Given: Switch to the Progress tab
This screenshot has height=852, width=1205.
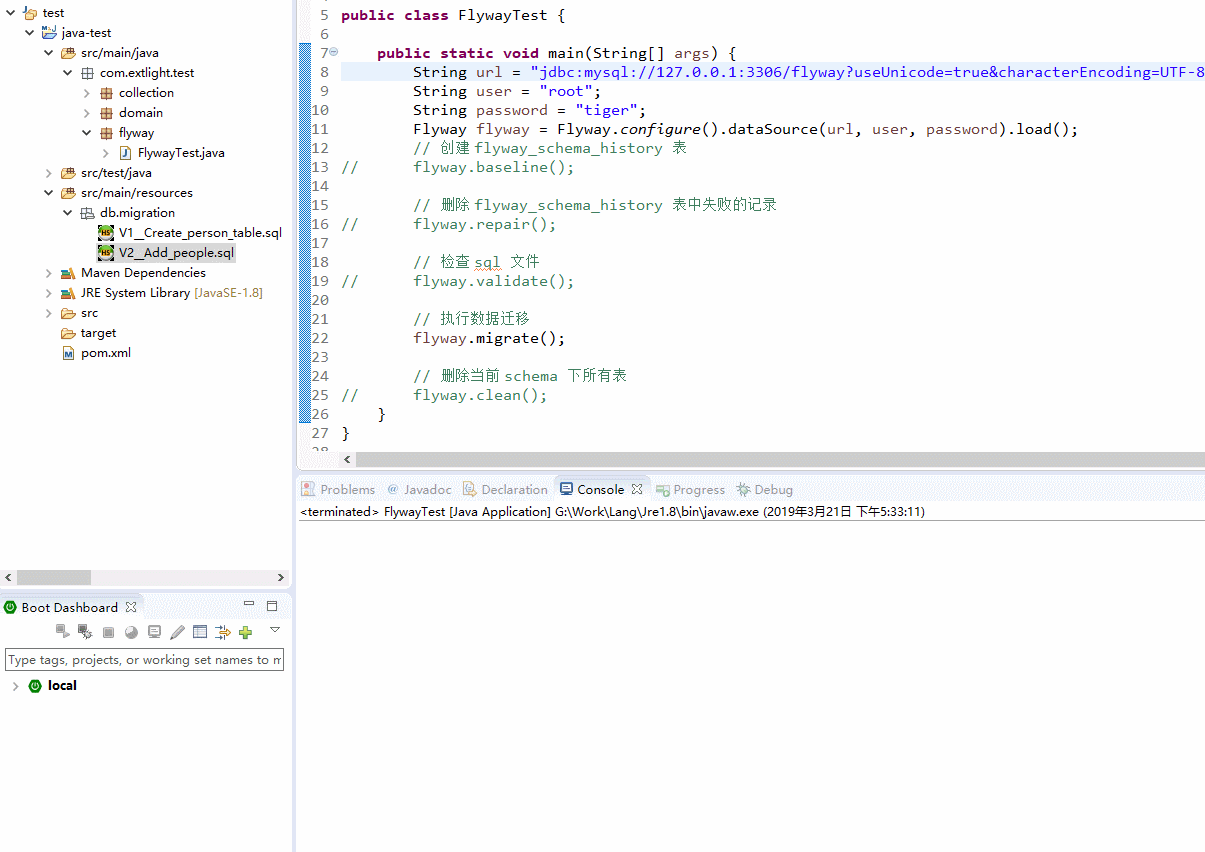Looking at the screenshot, I should (x=690, y=489).
